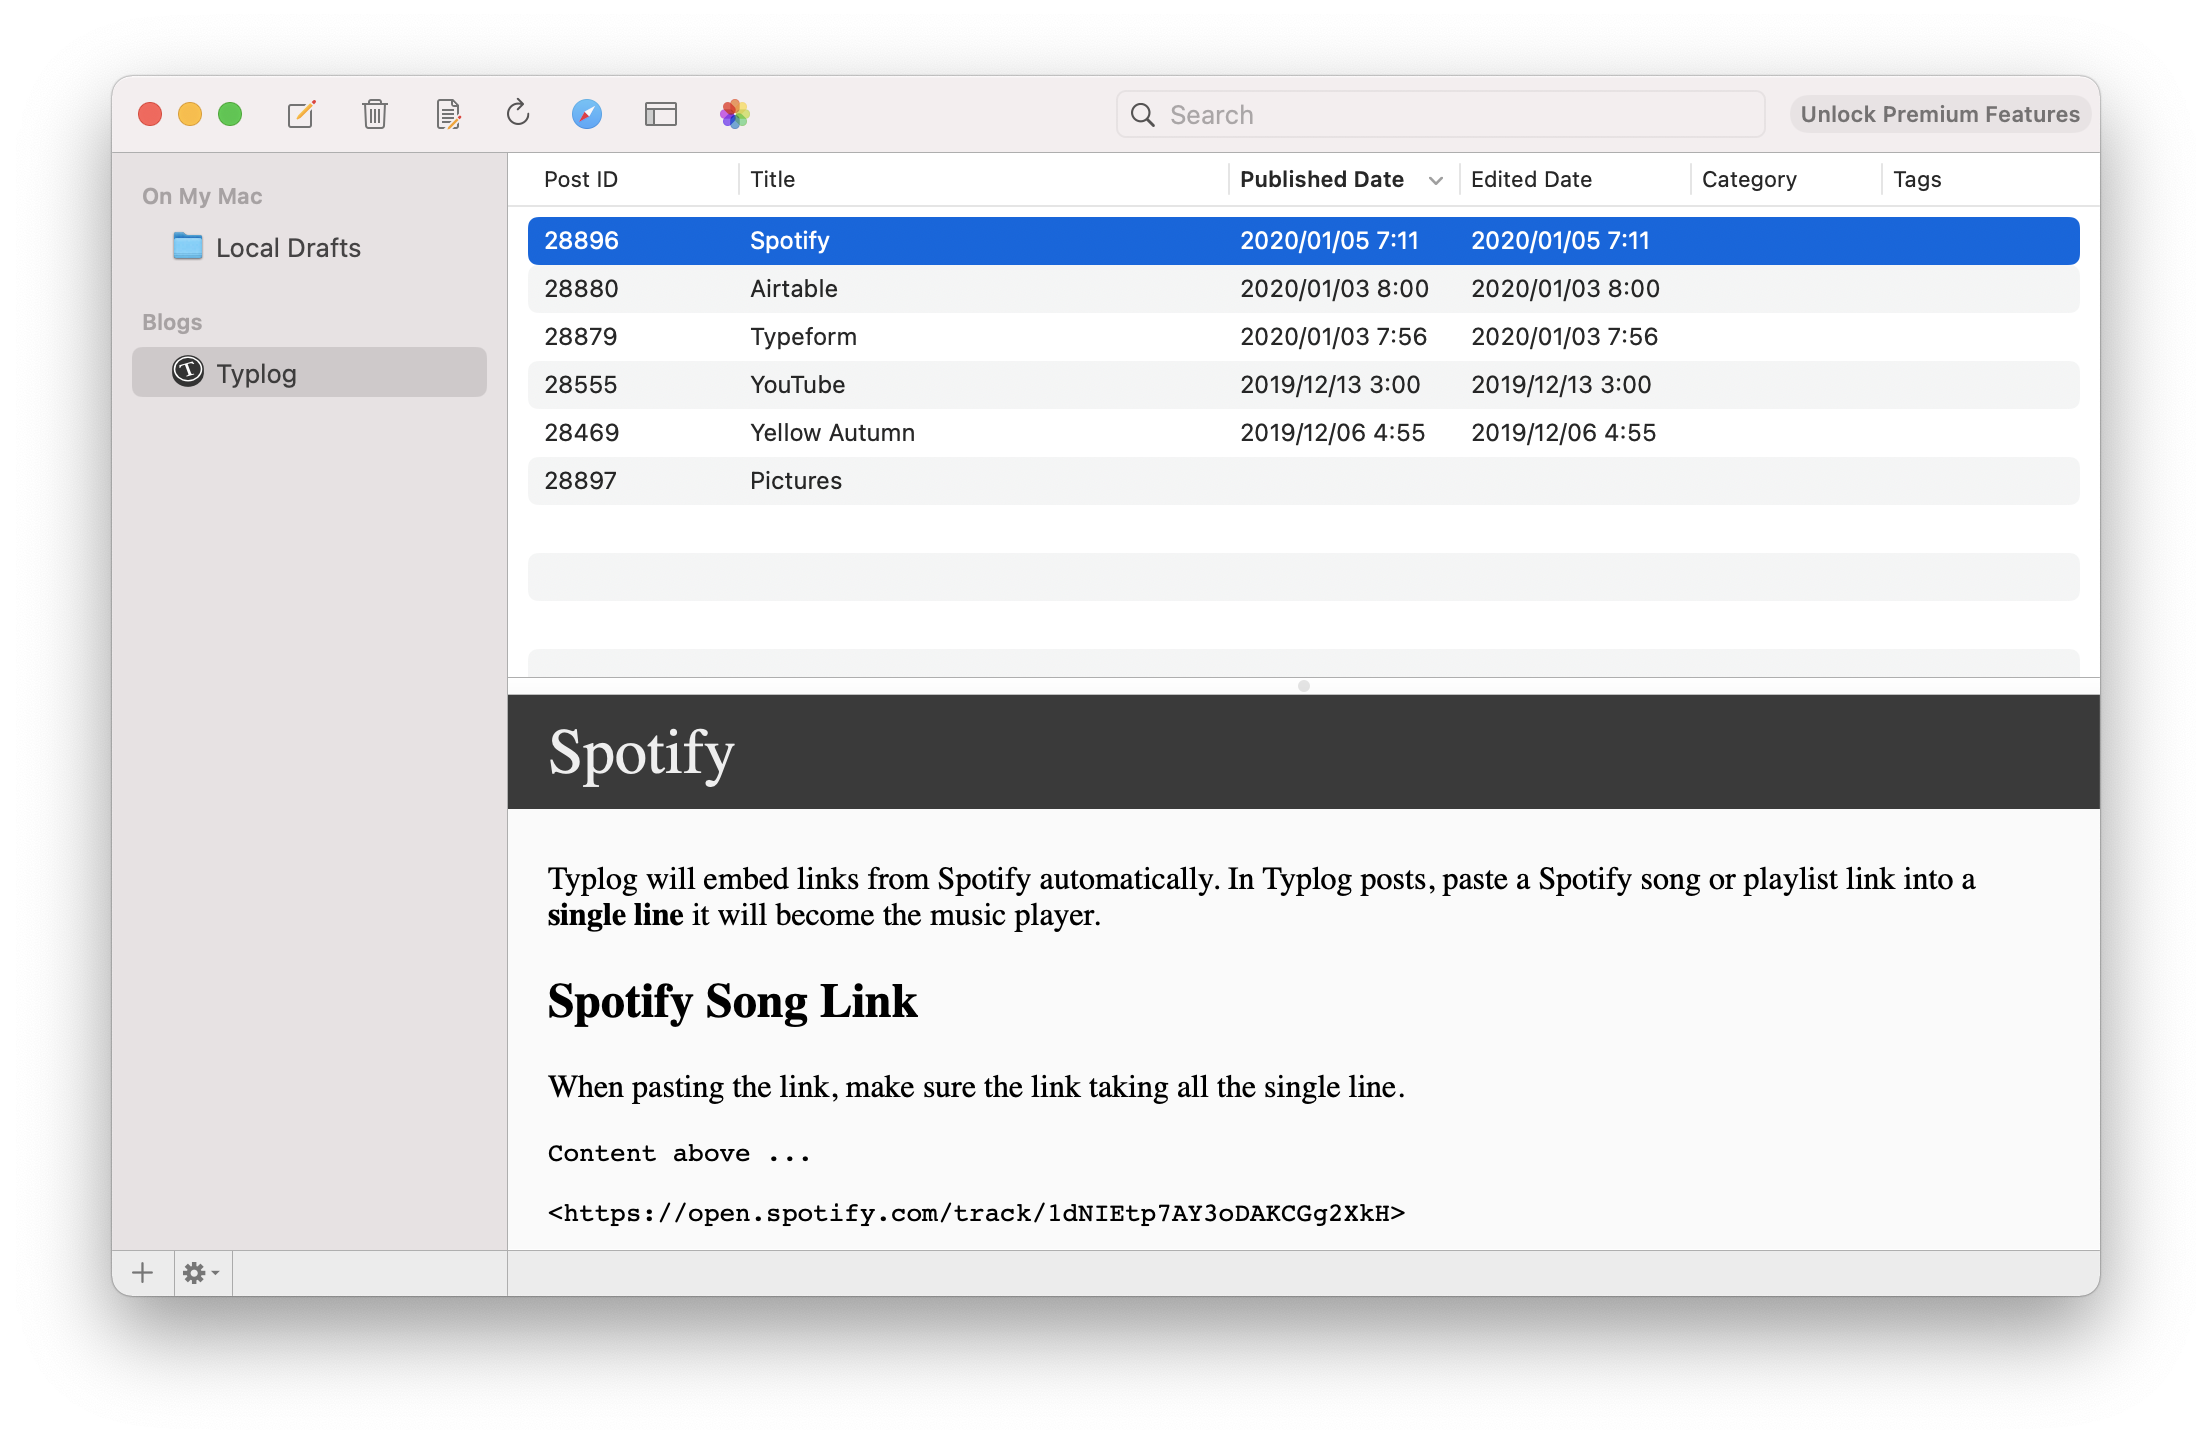
Task: Sort by Title column header
Action: [773, 179]
